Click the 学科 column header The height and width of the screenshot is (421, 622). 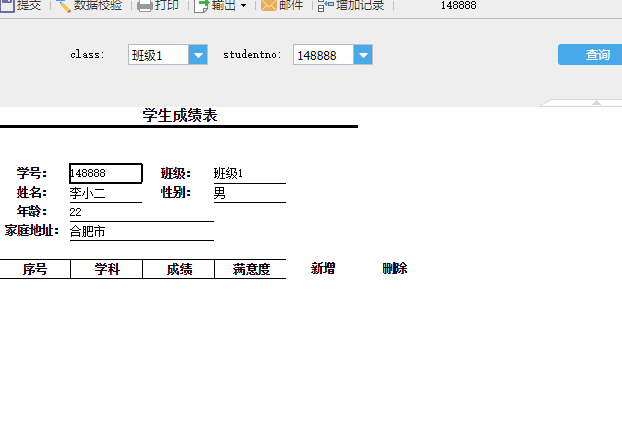[x=107, y=269]
